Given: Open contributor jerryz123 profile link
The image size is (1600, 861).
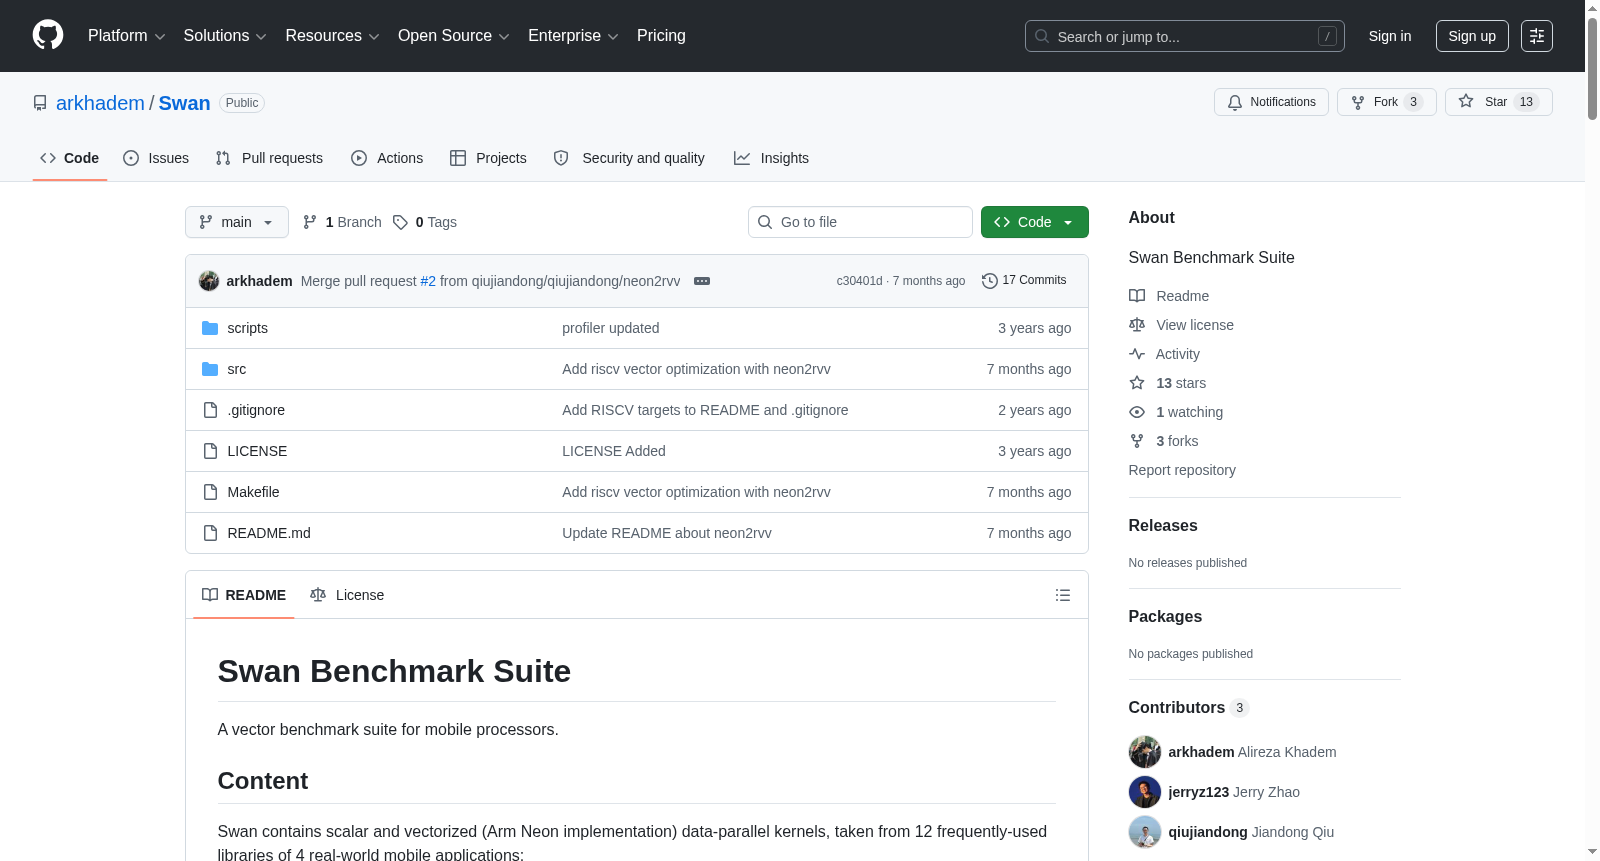Looking at the screenshot, I should click(1198, 792).
